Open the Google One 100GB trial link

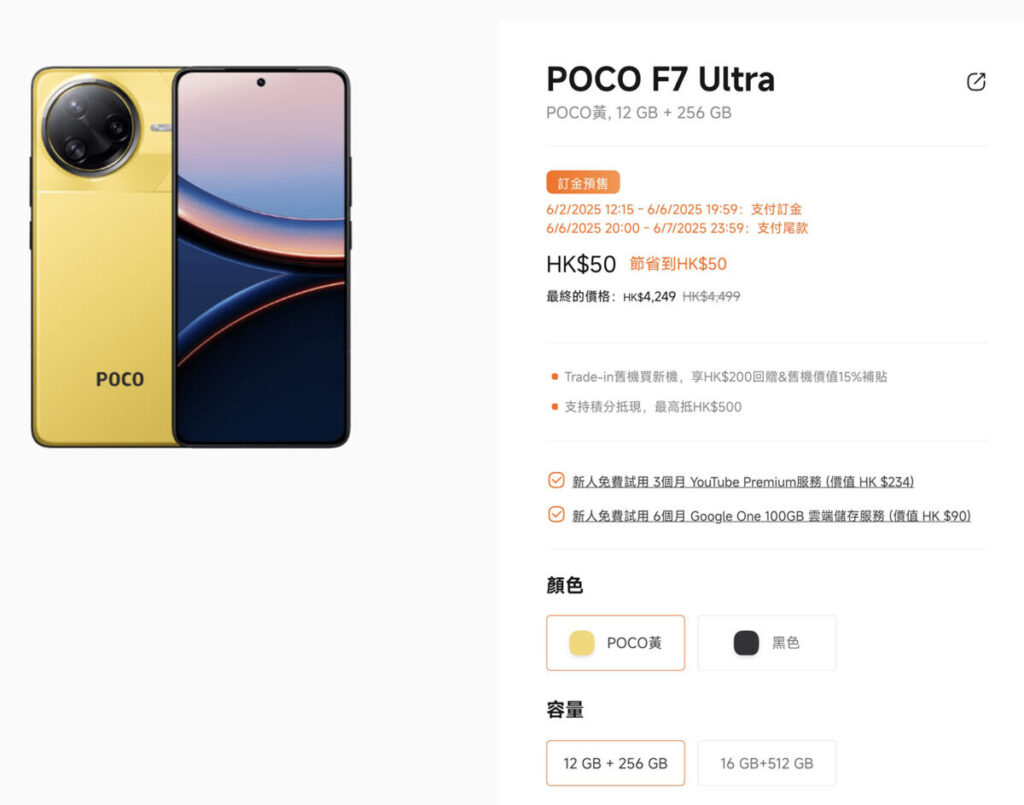click(771, 516)
